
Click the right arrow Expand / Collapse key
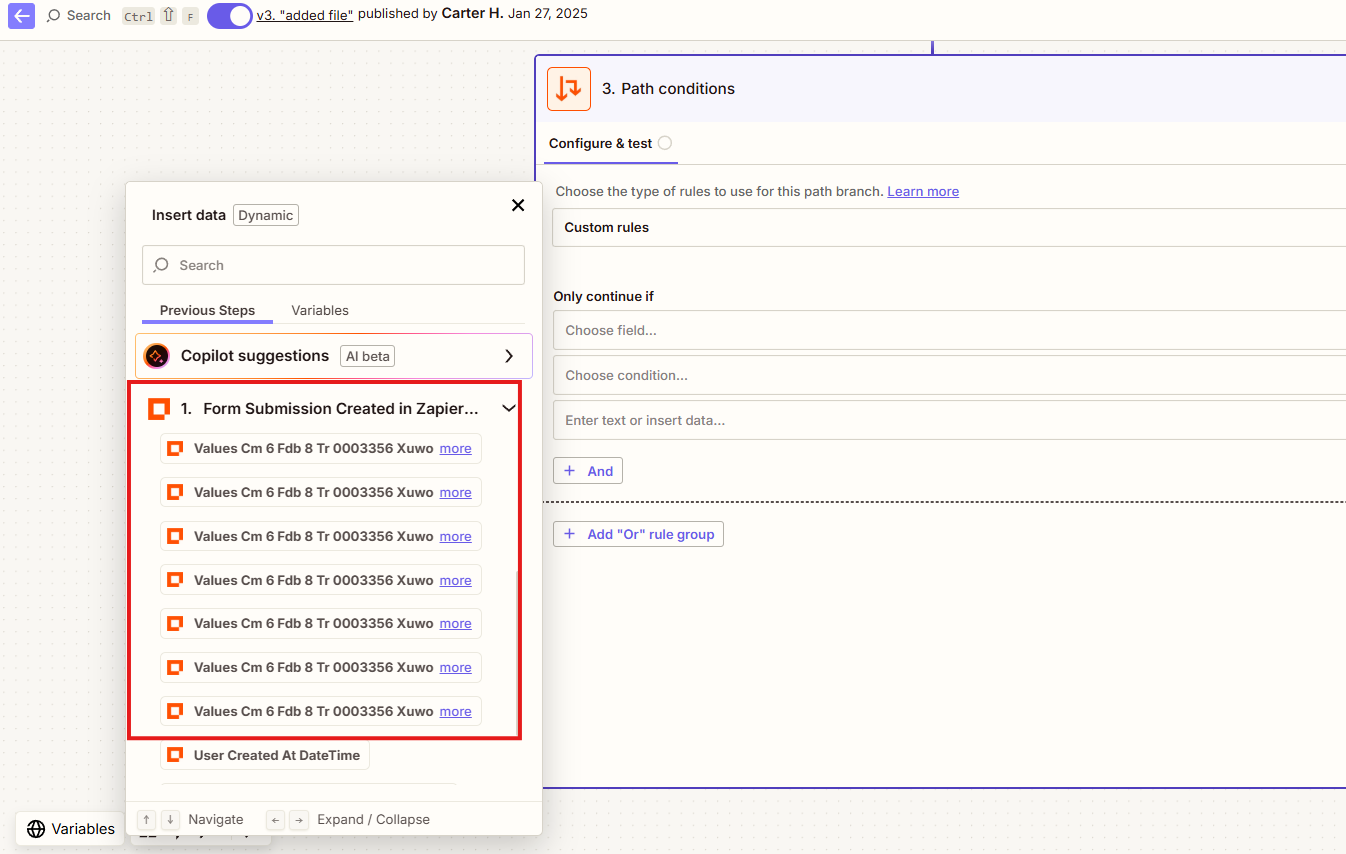(x=299, y=819)
